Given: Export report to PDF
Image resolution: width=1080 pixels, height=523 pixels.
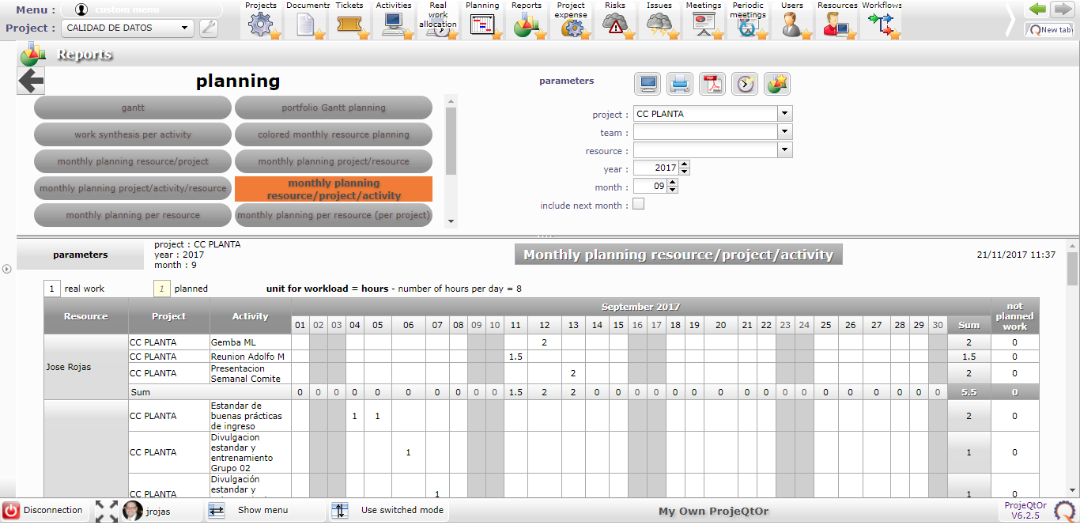Looking at the screenshot, I should tap(711, 84).
